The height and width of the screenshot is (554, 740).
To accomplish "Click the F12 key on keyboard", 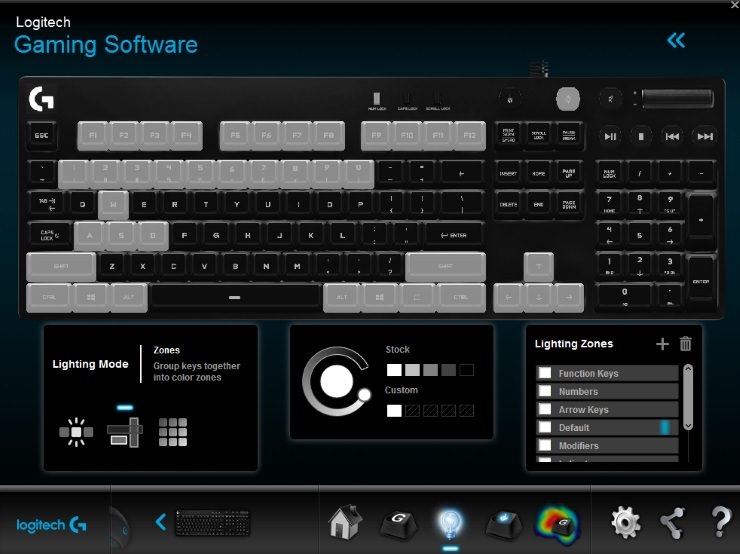I will tap(470, 135).
